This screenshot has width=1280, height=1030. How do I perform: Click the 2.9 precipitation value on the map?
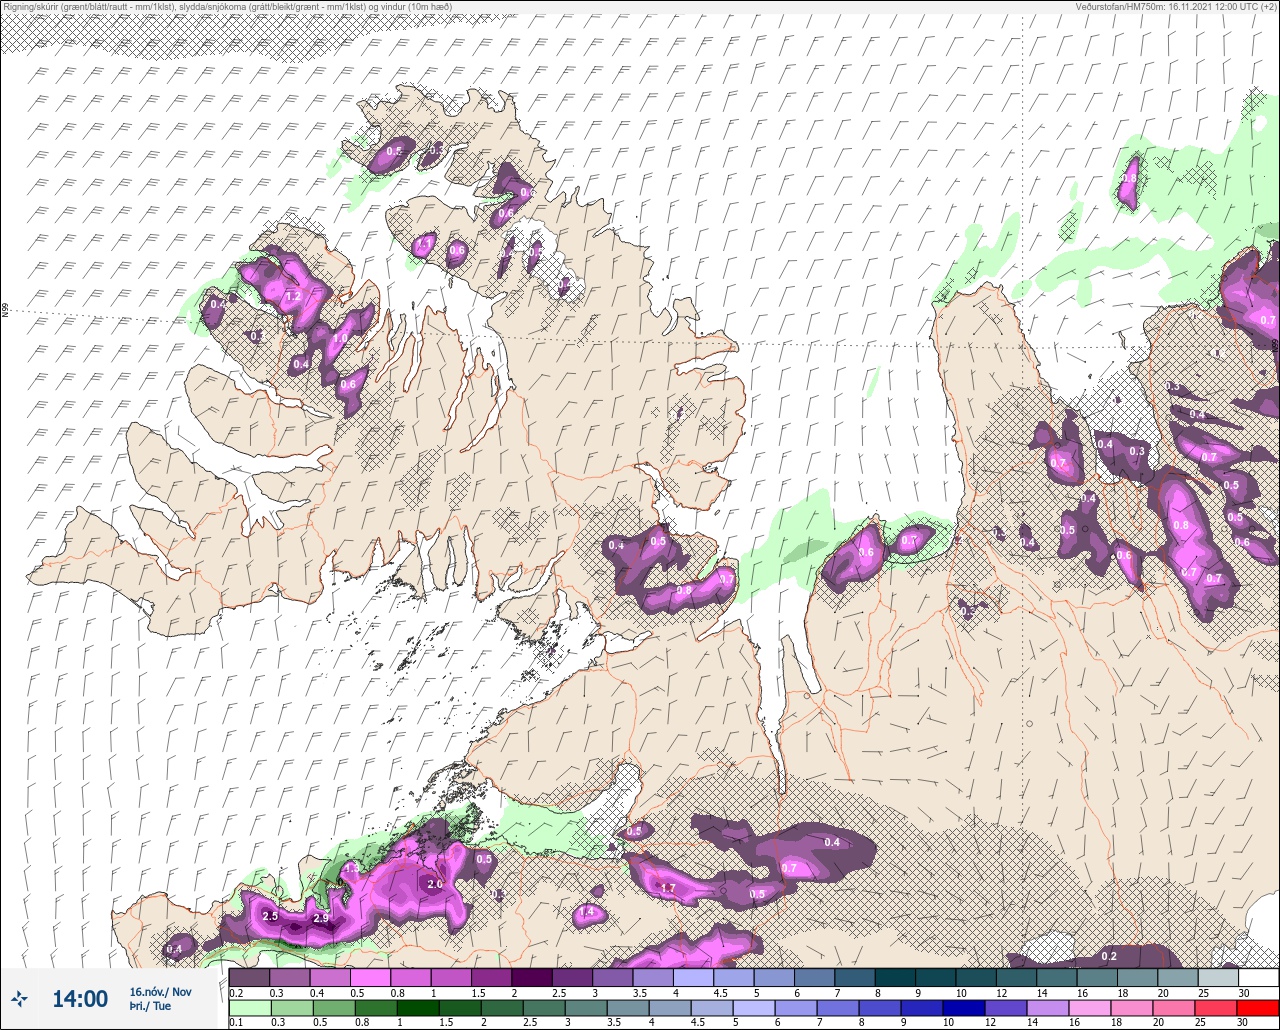pyautogui.click(x=321, y=918)
